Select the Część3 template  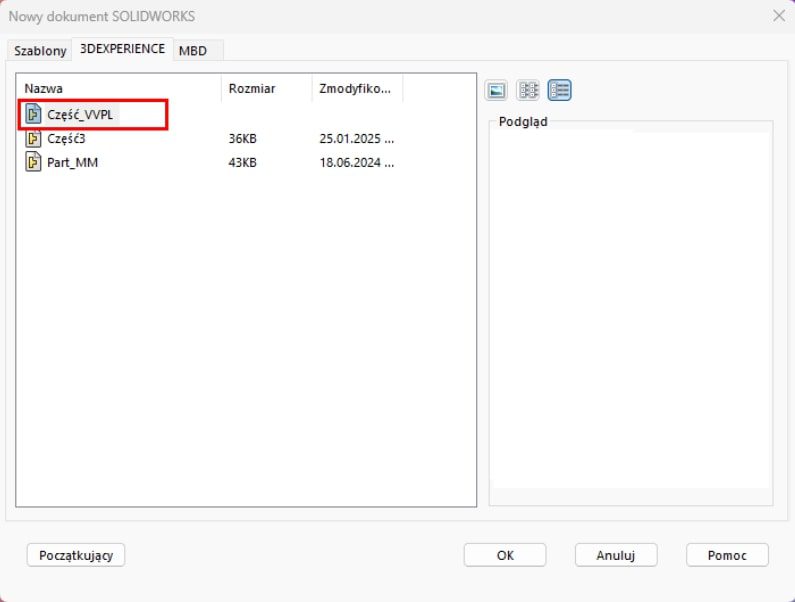tap(66, 138)
